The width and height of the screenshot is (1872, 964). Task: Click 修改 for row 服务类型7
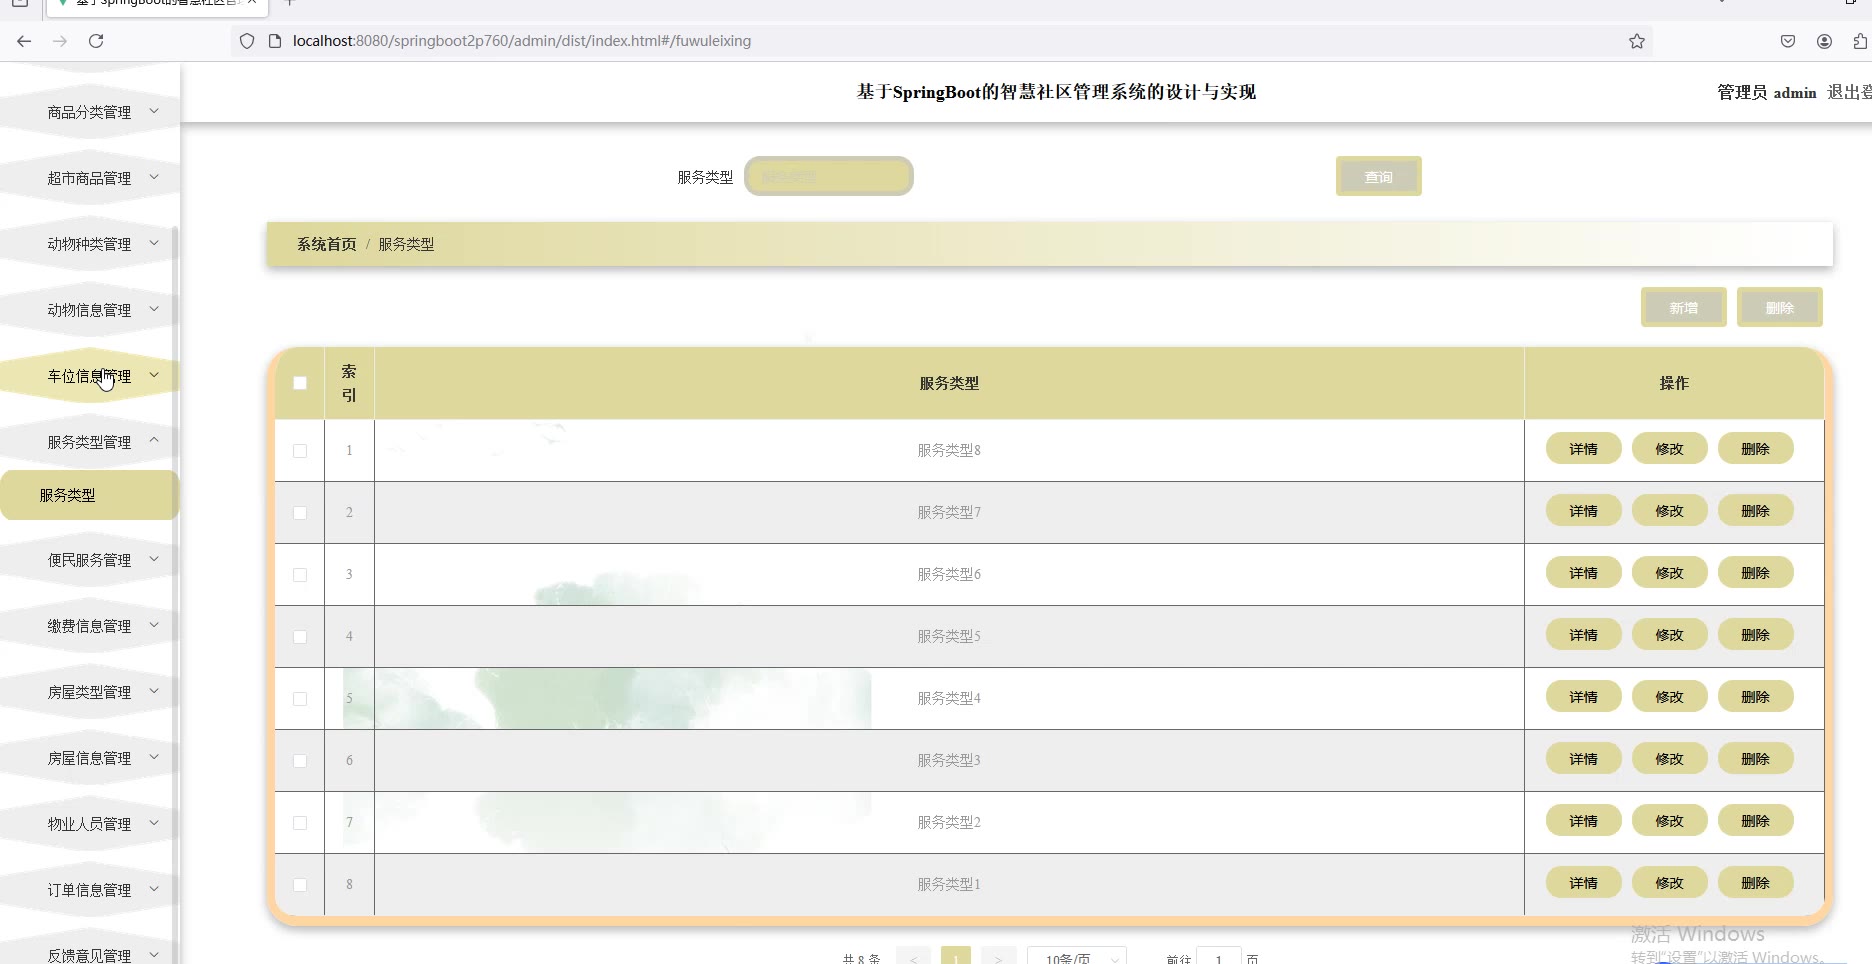click(x=1670, y=511)
